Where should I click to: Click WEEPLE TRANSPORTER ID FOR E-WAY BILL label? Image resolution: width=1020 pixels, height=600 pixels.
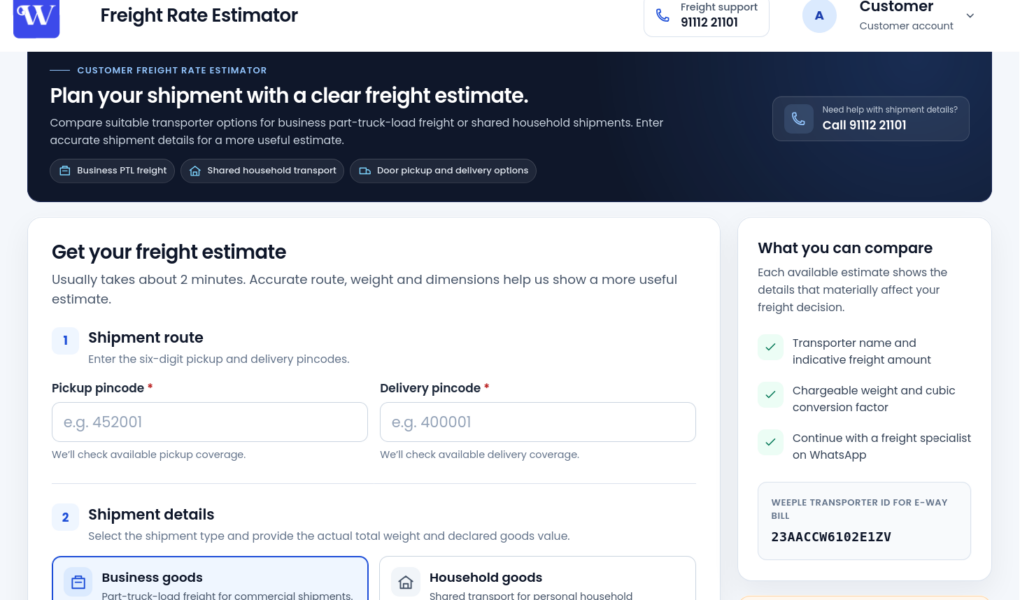(859, 509)
